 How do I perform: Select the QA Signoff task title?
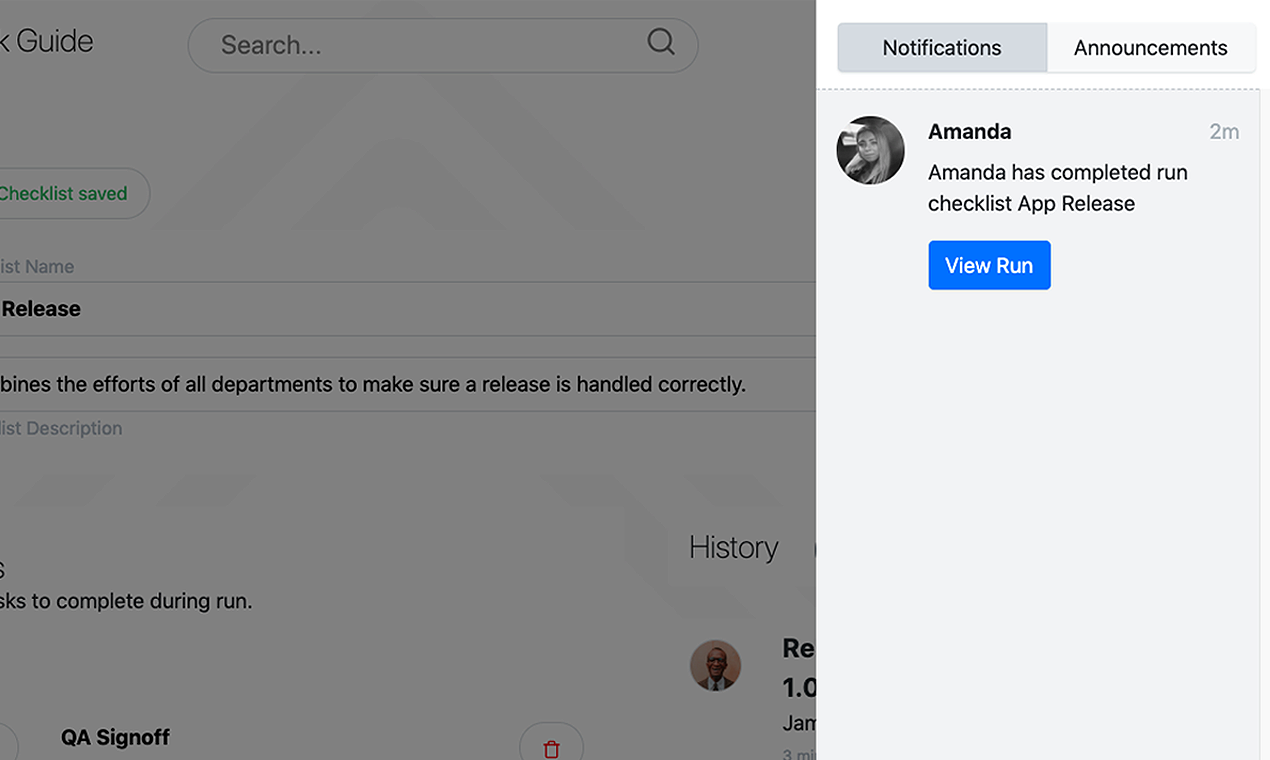[115, 738]
